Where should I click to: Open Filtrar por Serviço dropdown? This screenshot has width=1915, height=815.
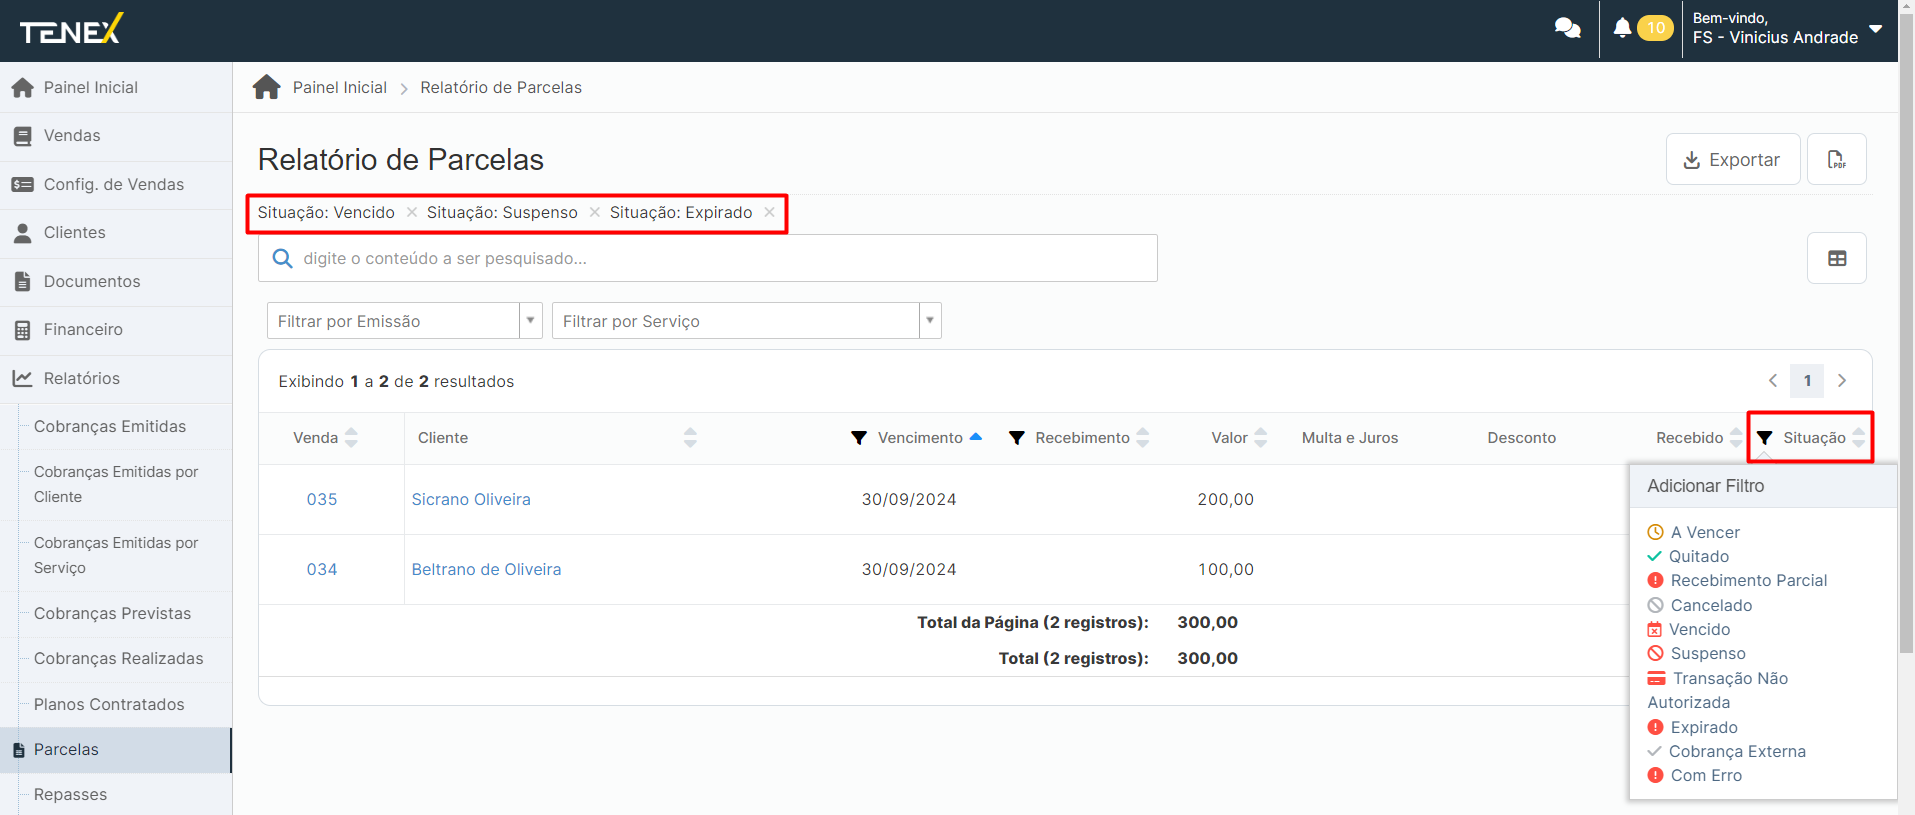point(746,321)
